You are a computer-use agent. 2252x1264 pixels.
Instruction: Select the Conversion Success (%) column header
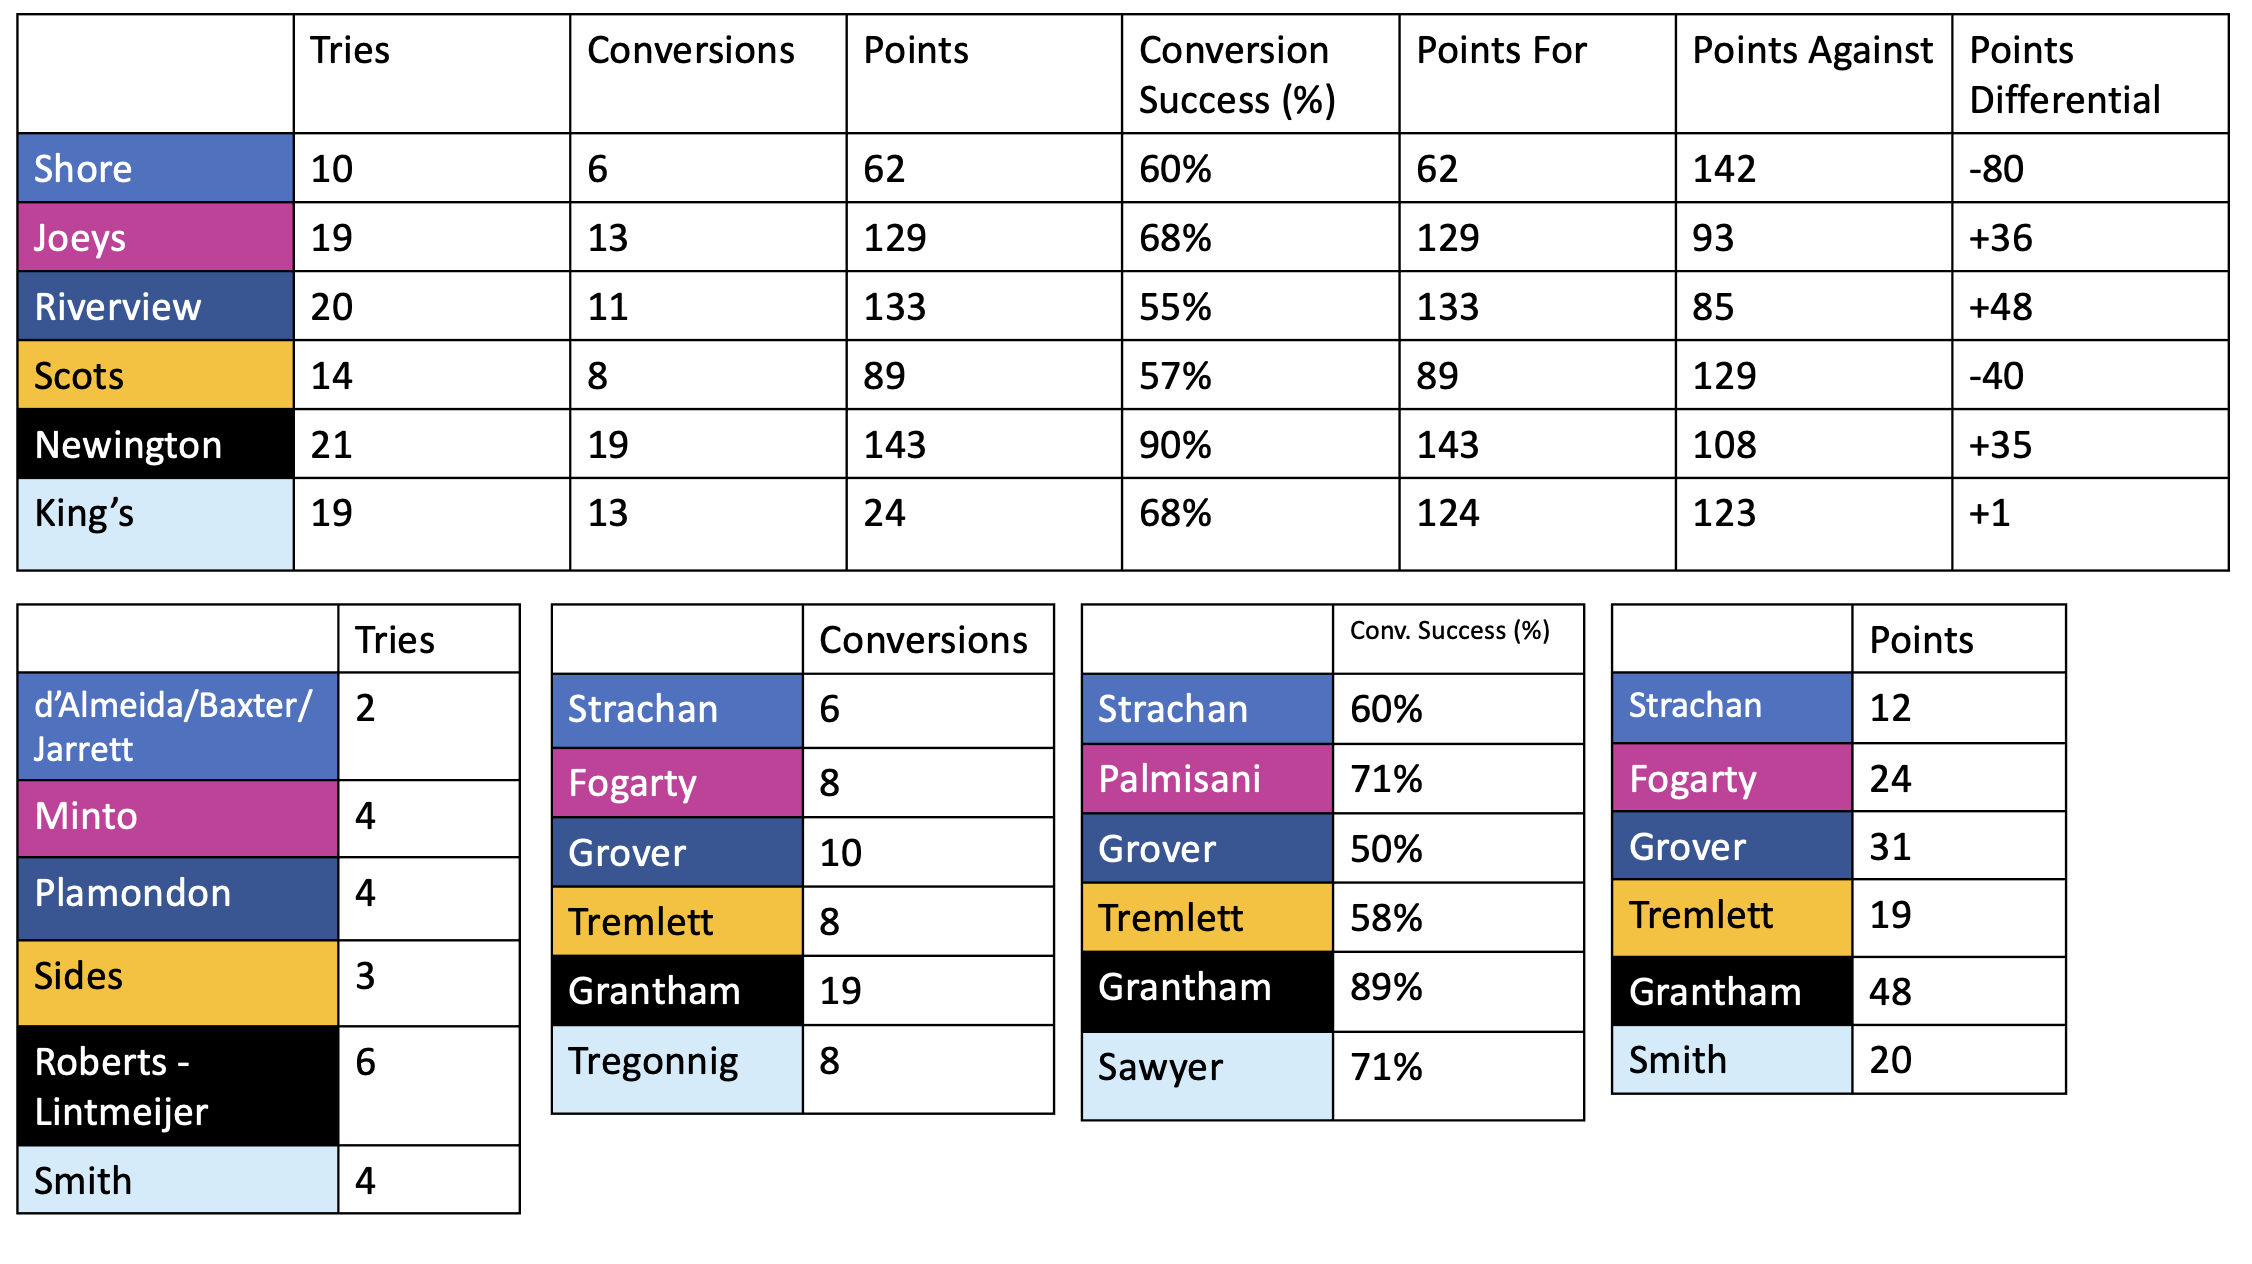(x=1260, y=74)
